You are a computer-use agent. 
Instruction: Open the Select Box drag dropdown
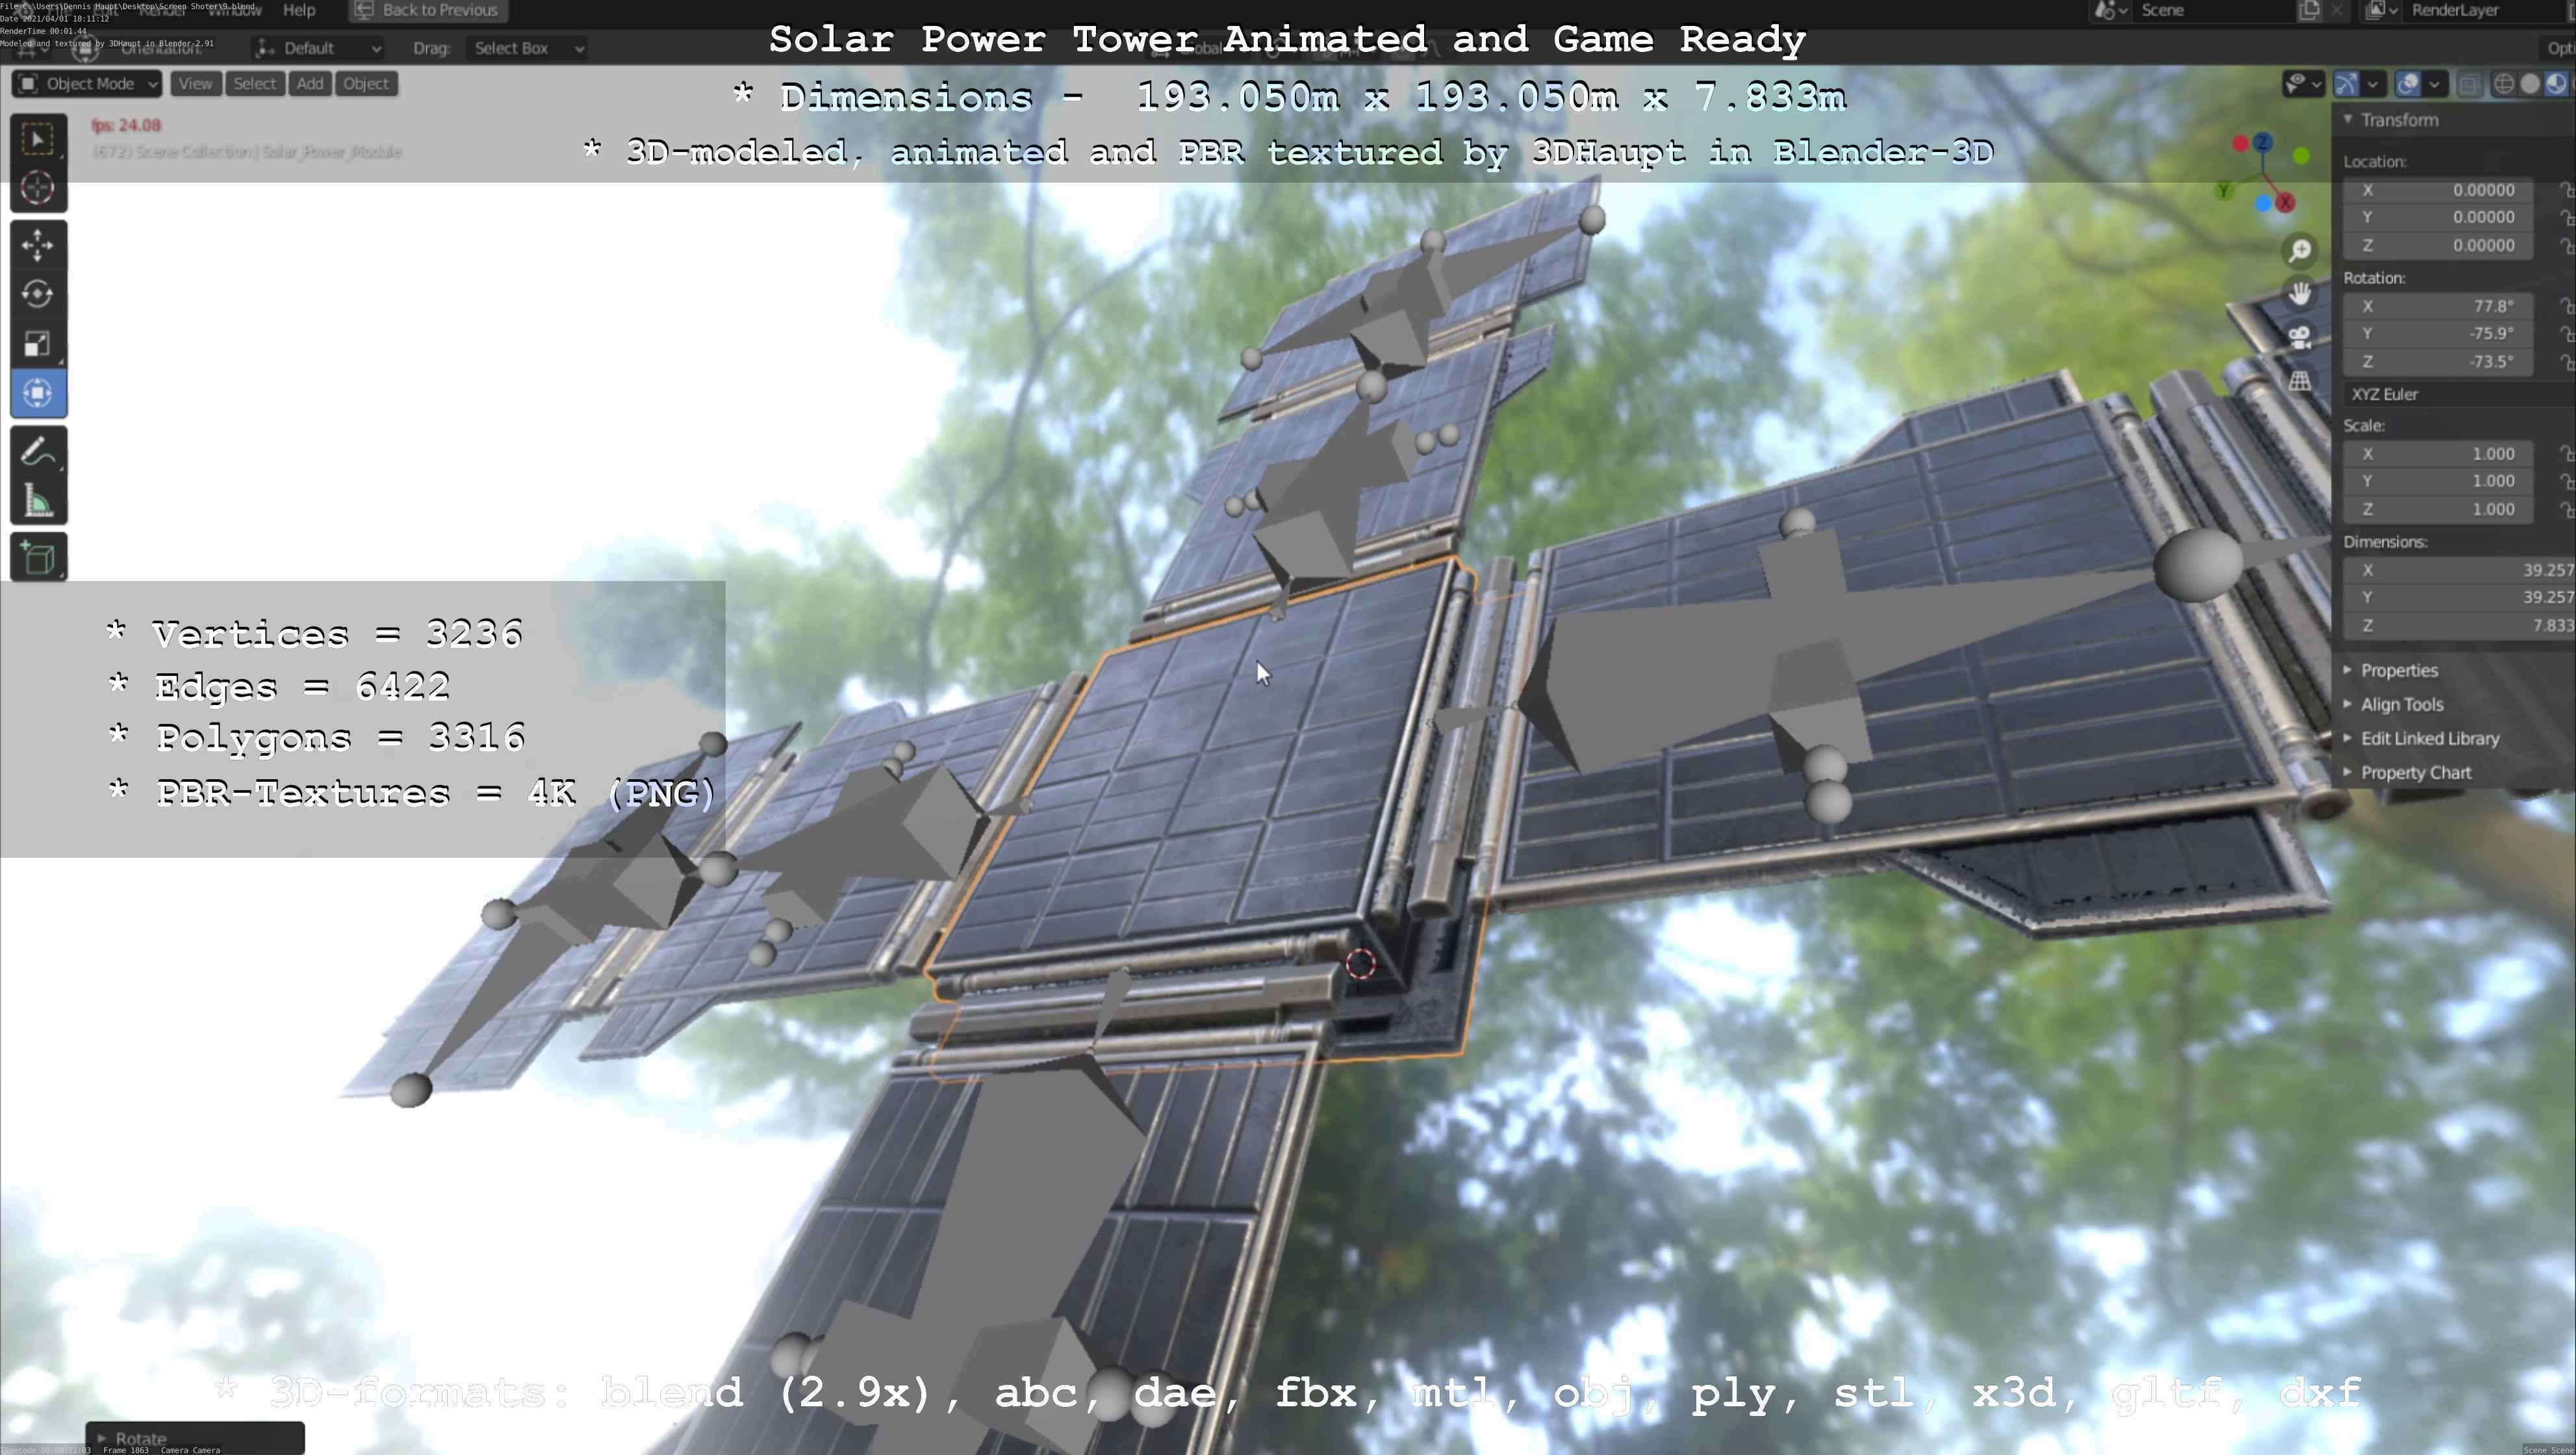(527, 48)
